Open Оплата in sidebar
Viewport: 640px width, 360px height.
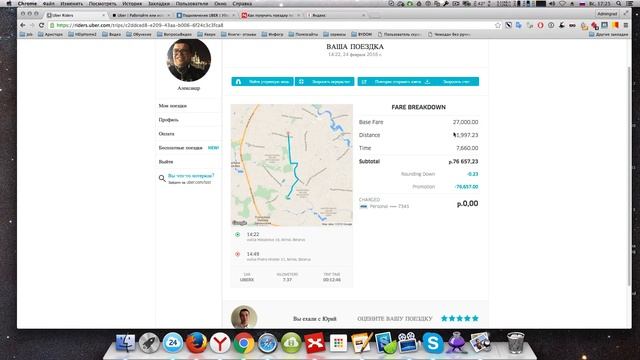pyautogui.click(x=167, y=133)
